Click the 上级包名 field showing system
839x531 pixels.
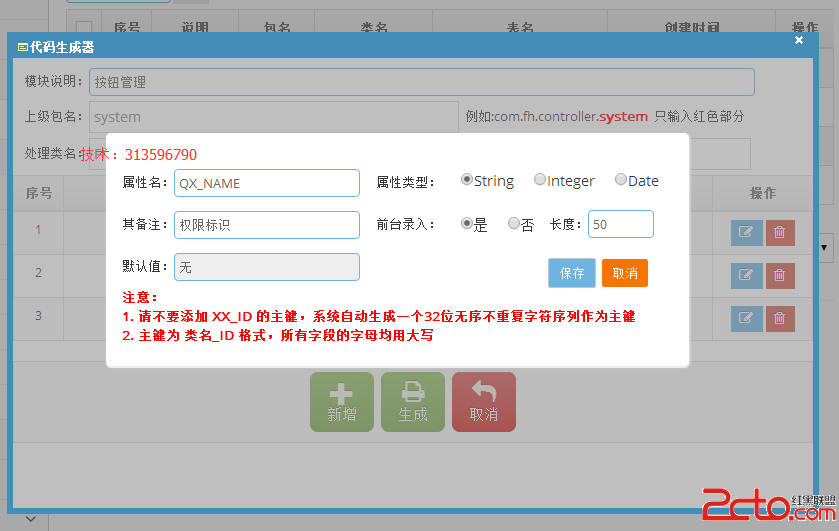tap(274, 117)
